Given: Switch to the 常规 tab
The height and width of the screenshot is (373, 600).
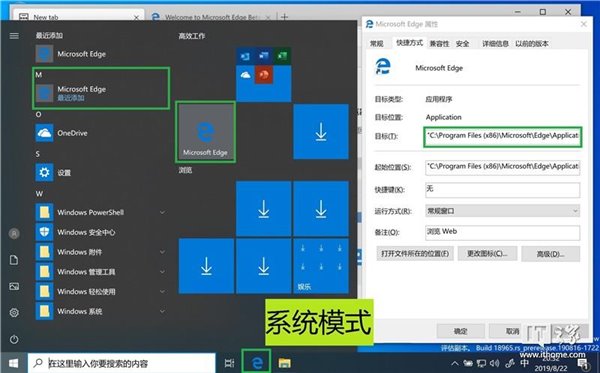Looking at the screenshot, I should coord(377,44).
